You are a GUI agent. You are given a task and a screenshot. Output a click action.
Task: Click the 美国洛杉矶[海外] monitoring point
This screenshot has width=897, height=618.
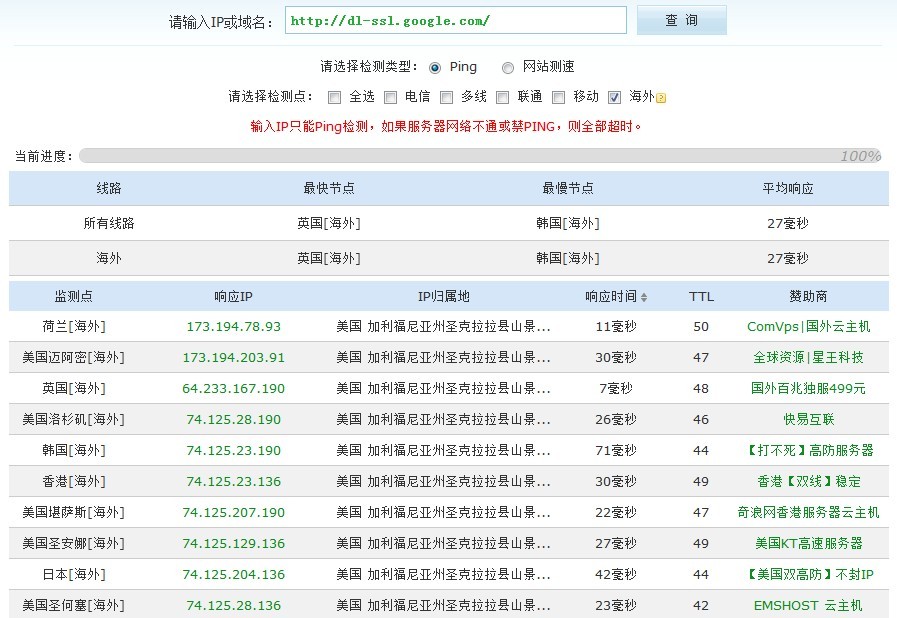point(74,419)
